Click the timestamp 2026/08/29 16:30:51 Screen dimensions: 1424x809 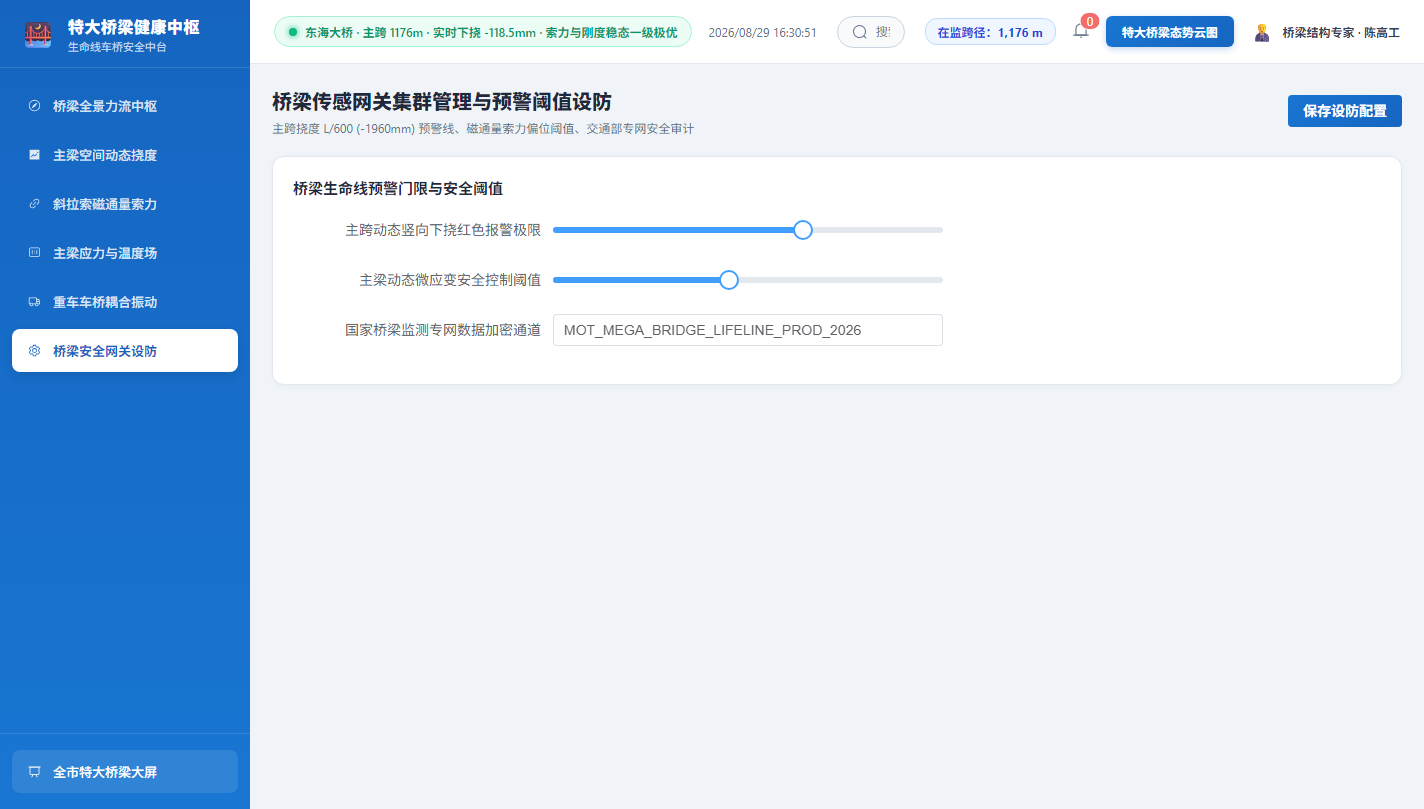[x=762, y=32]
